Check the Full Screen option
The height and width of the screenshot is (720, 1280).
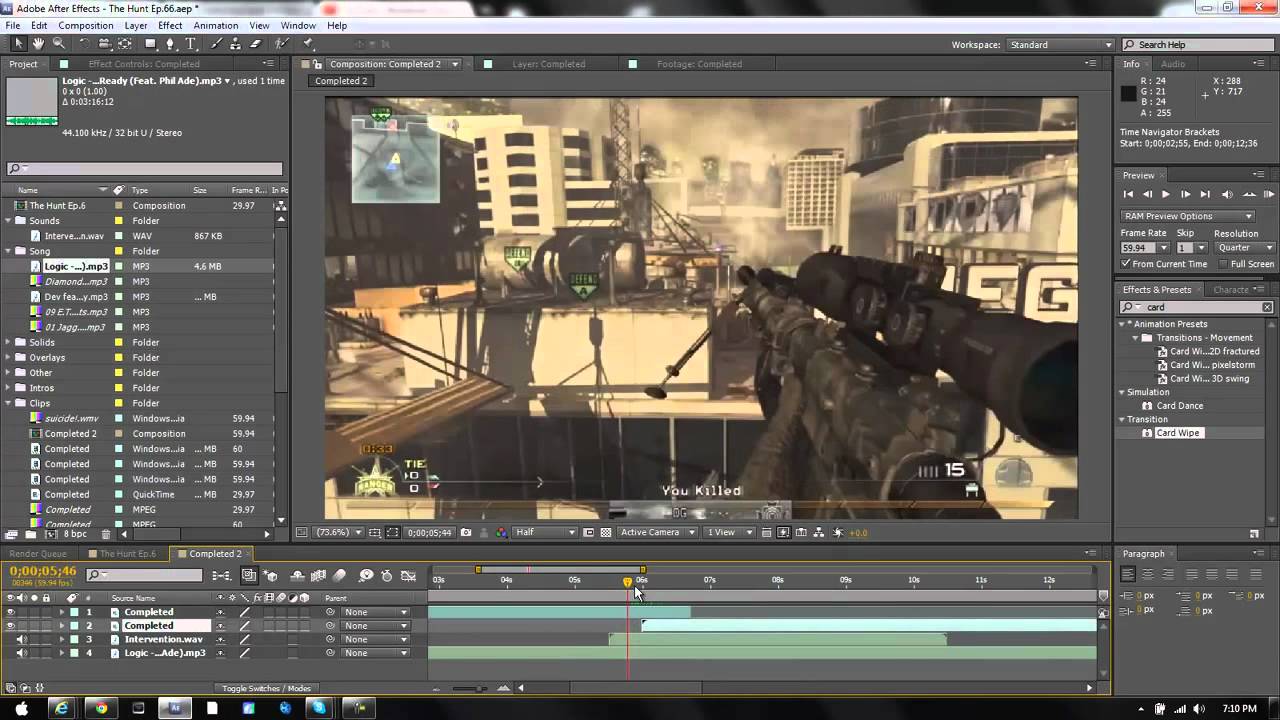[x=1222, y=264]
